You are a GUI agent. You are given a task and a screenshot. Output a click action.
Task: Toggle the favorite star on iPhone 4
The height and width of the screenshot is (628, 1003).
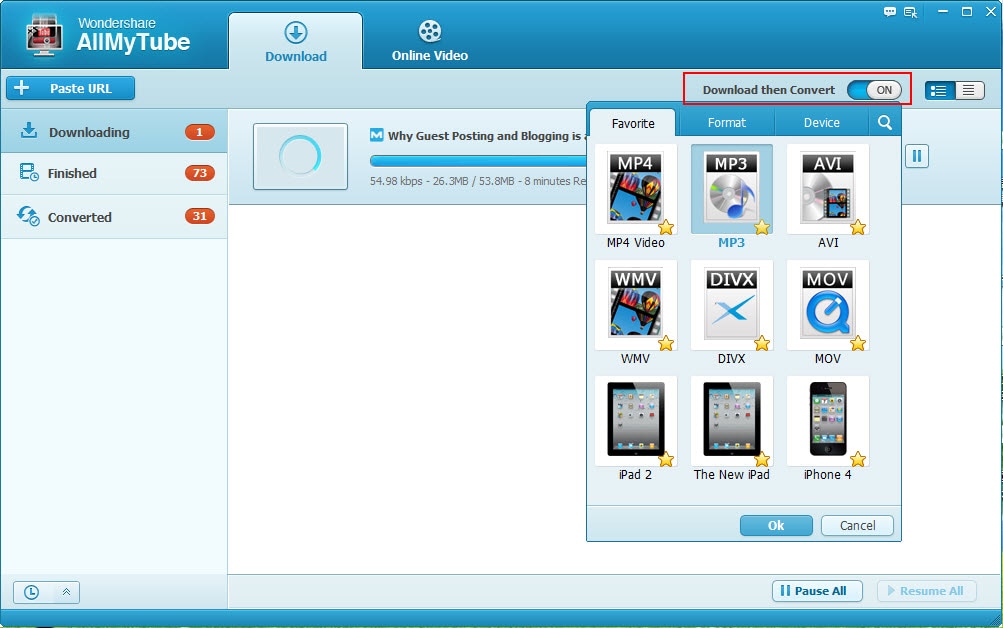point(858,459)
